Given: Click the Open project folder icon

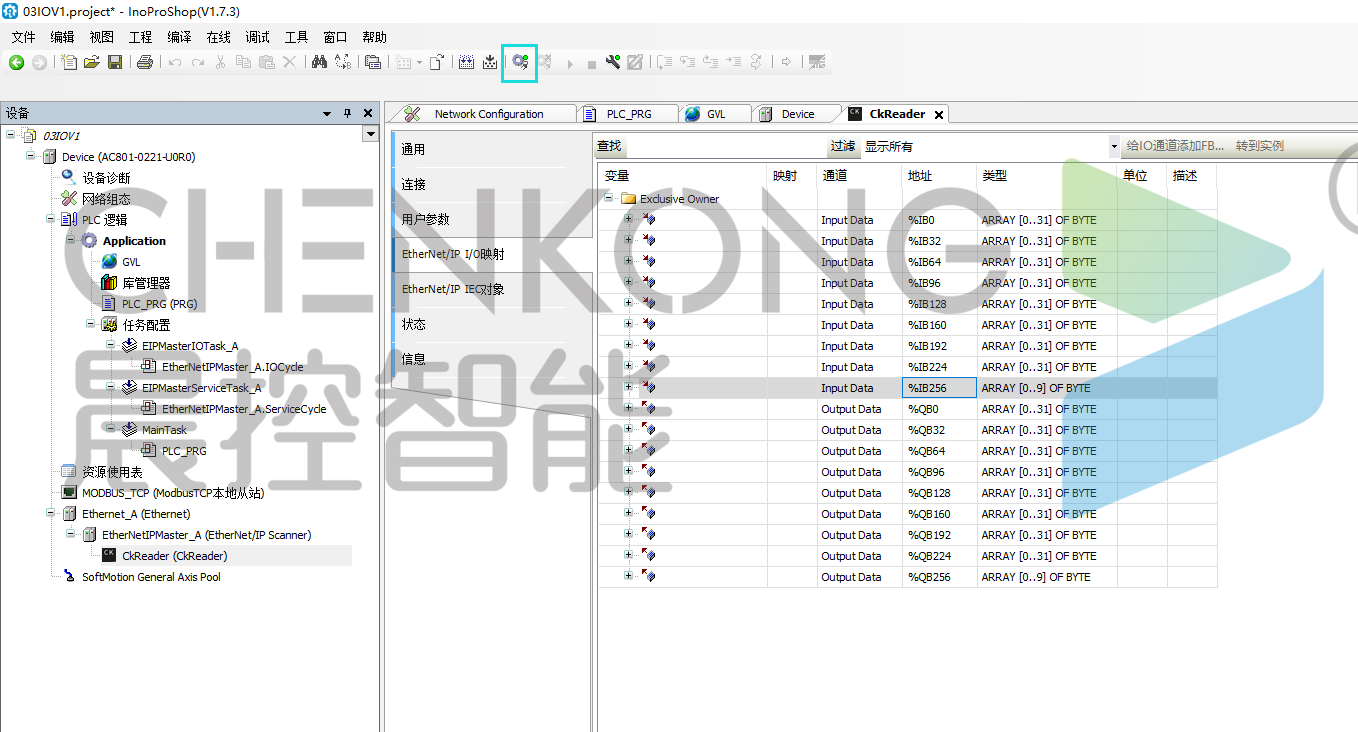Looking at the screenshot, I should coord(92,62).
